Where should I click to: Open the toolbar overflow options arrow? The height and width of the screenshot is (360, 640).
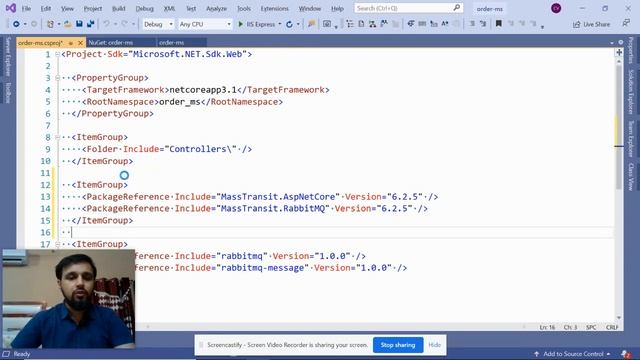pos(542,27)
